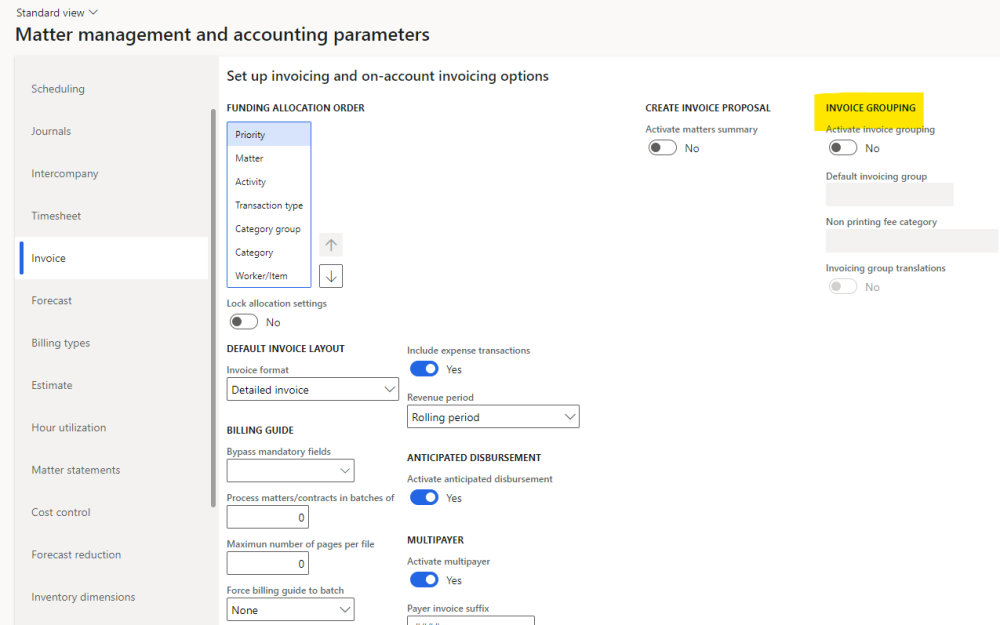The image size is (1000, 625).
Task: Toggle Lock allocation settings on
Action: click(242, 322)
